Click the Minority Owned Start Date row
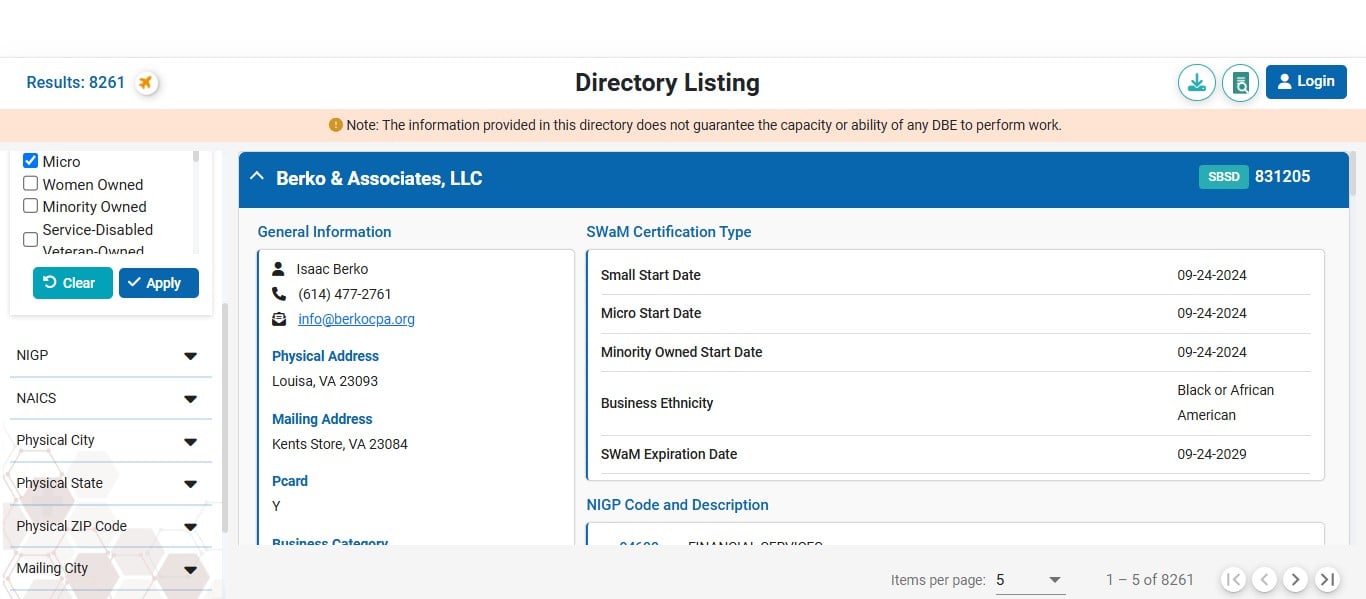Image resolution: width=1366 pixels, height=599 pixels. pyautogui.click(x=955, y=352)
